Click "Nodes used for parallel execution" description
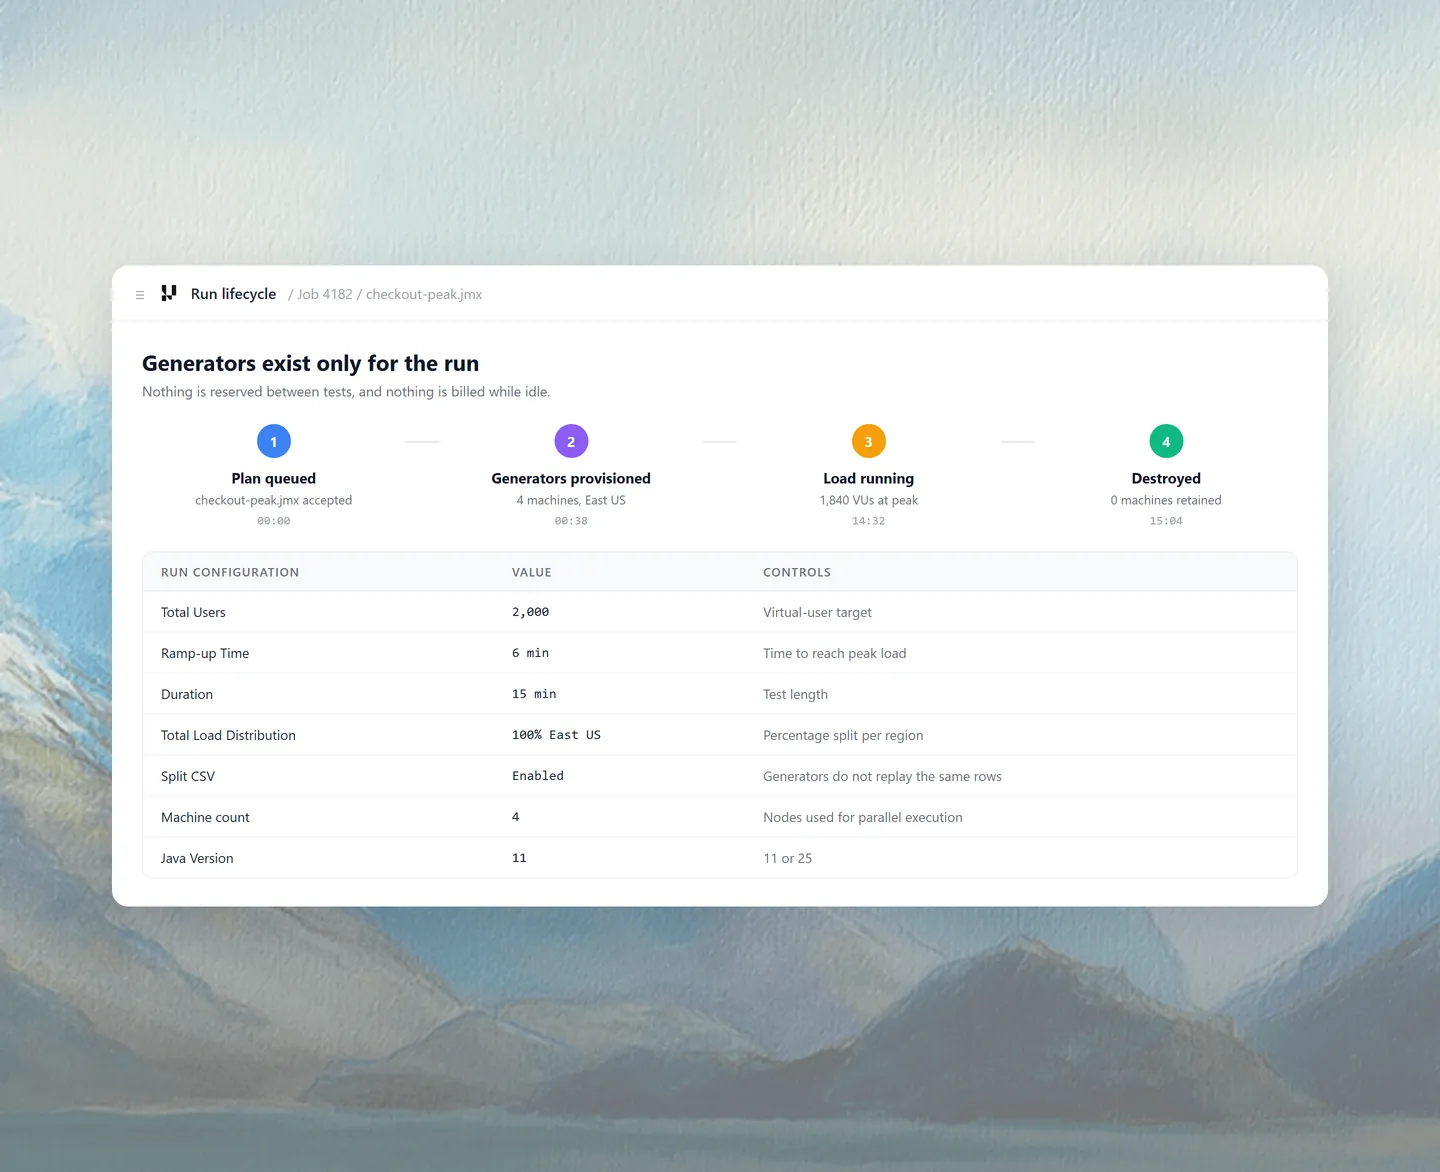This screenshot has width=1440, height=1172. click(x=863, y=818)
